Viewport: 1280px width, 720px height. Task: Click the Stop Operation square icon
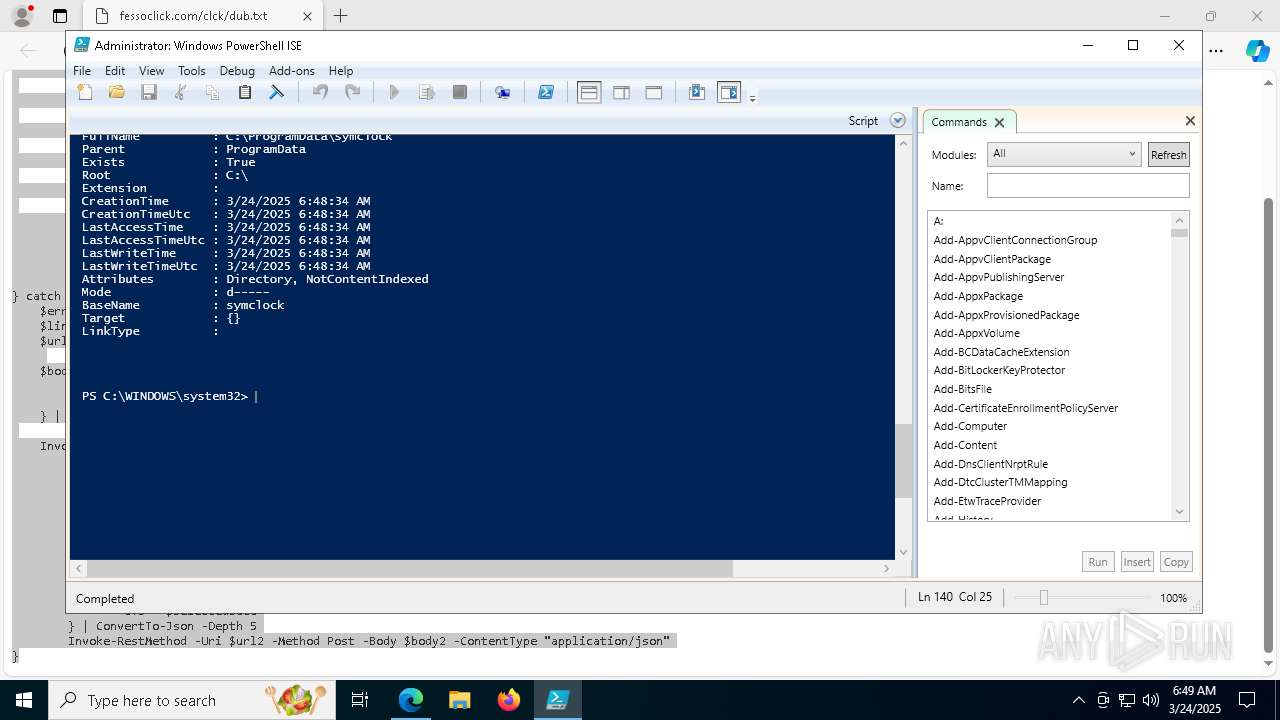point(460,92)
